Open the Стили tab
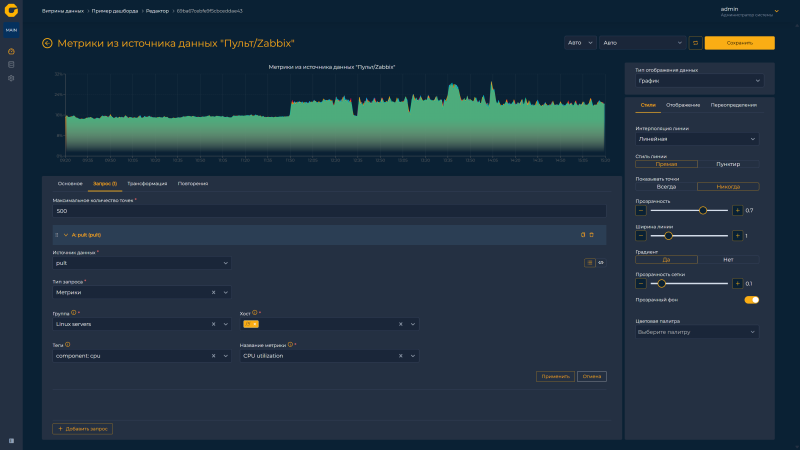 (648, 105)
